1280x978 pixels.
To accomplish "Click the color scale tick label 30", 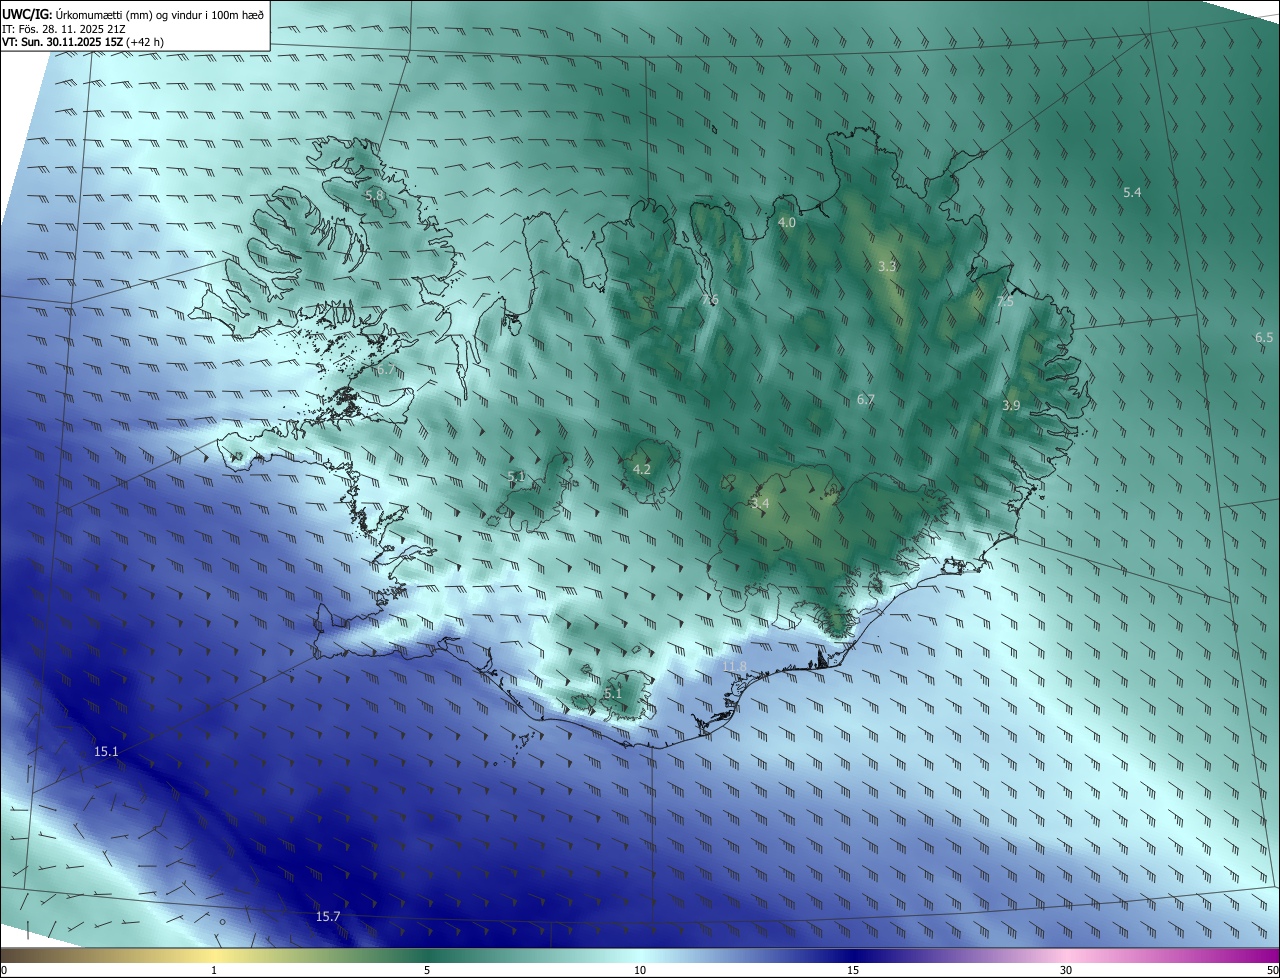I will click(1066, 970).
